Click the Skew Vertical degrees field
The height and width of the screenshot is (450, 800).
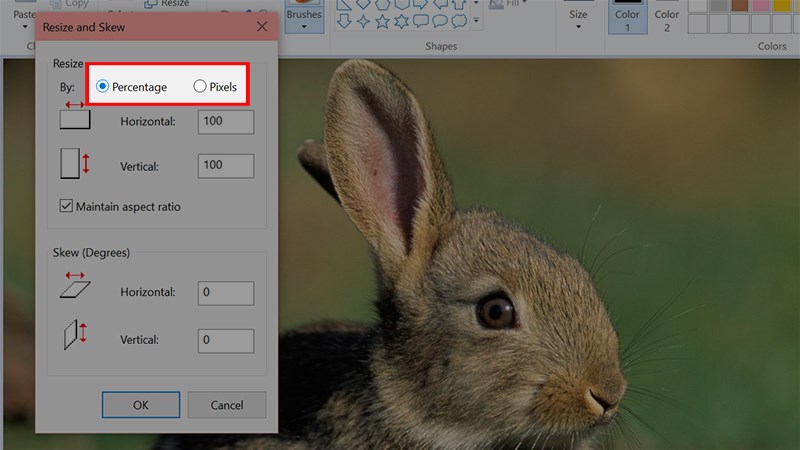point(225,340)
